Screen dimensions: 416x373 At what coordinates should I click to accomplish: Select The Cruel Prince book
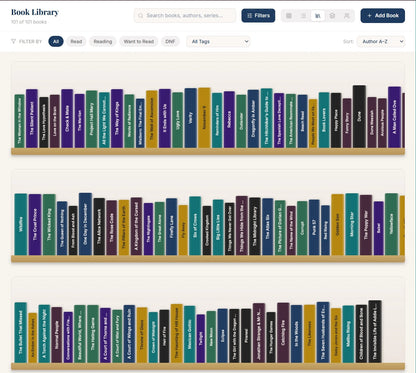click(35, 225)
